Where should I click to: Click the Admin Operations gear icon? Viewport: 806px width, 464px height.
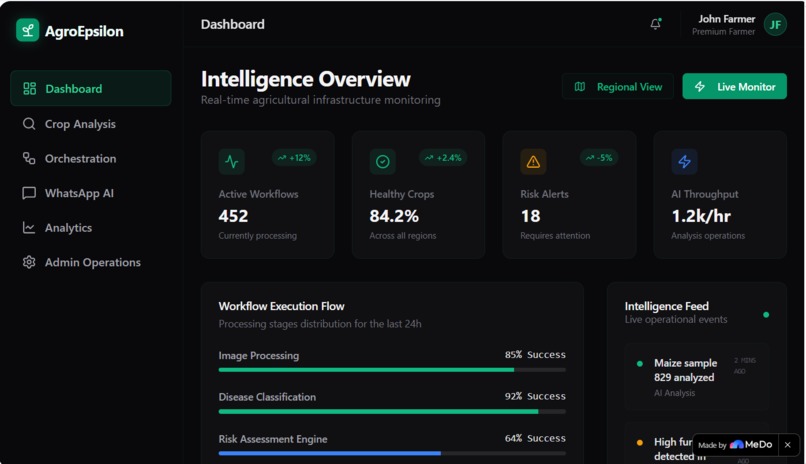(x=29, y=262)
